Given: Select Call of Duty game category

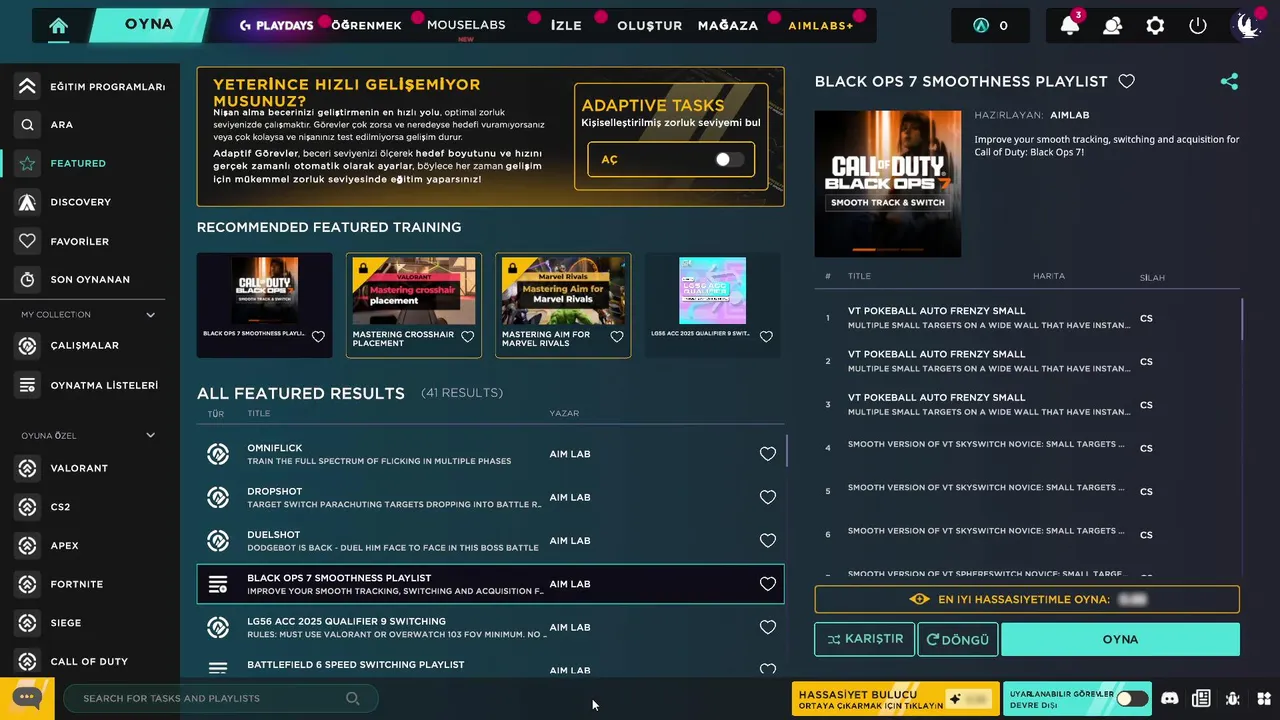Looking at the screenshot, I should pyautogui.click(x=90, y=661).
